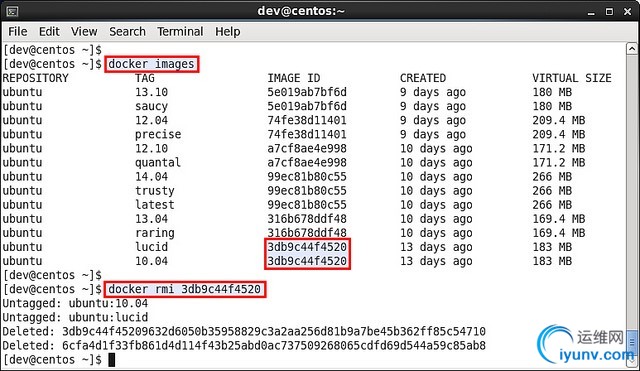
Task: Click '9 days ago' in 13.10 row
Action: coord(433,92)
